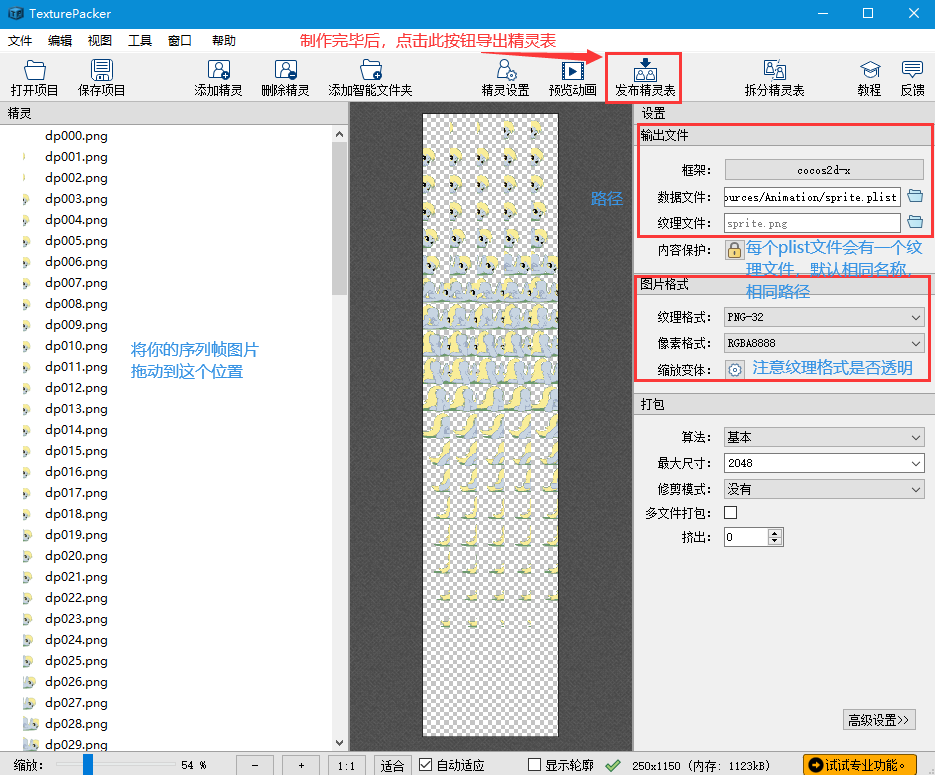Image resolution: width=935 pixels, height=775 pixels.
Task: Open the 教程 tutorial
Action: 869,79
